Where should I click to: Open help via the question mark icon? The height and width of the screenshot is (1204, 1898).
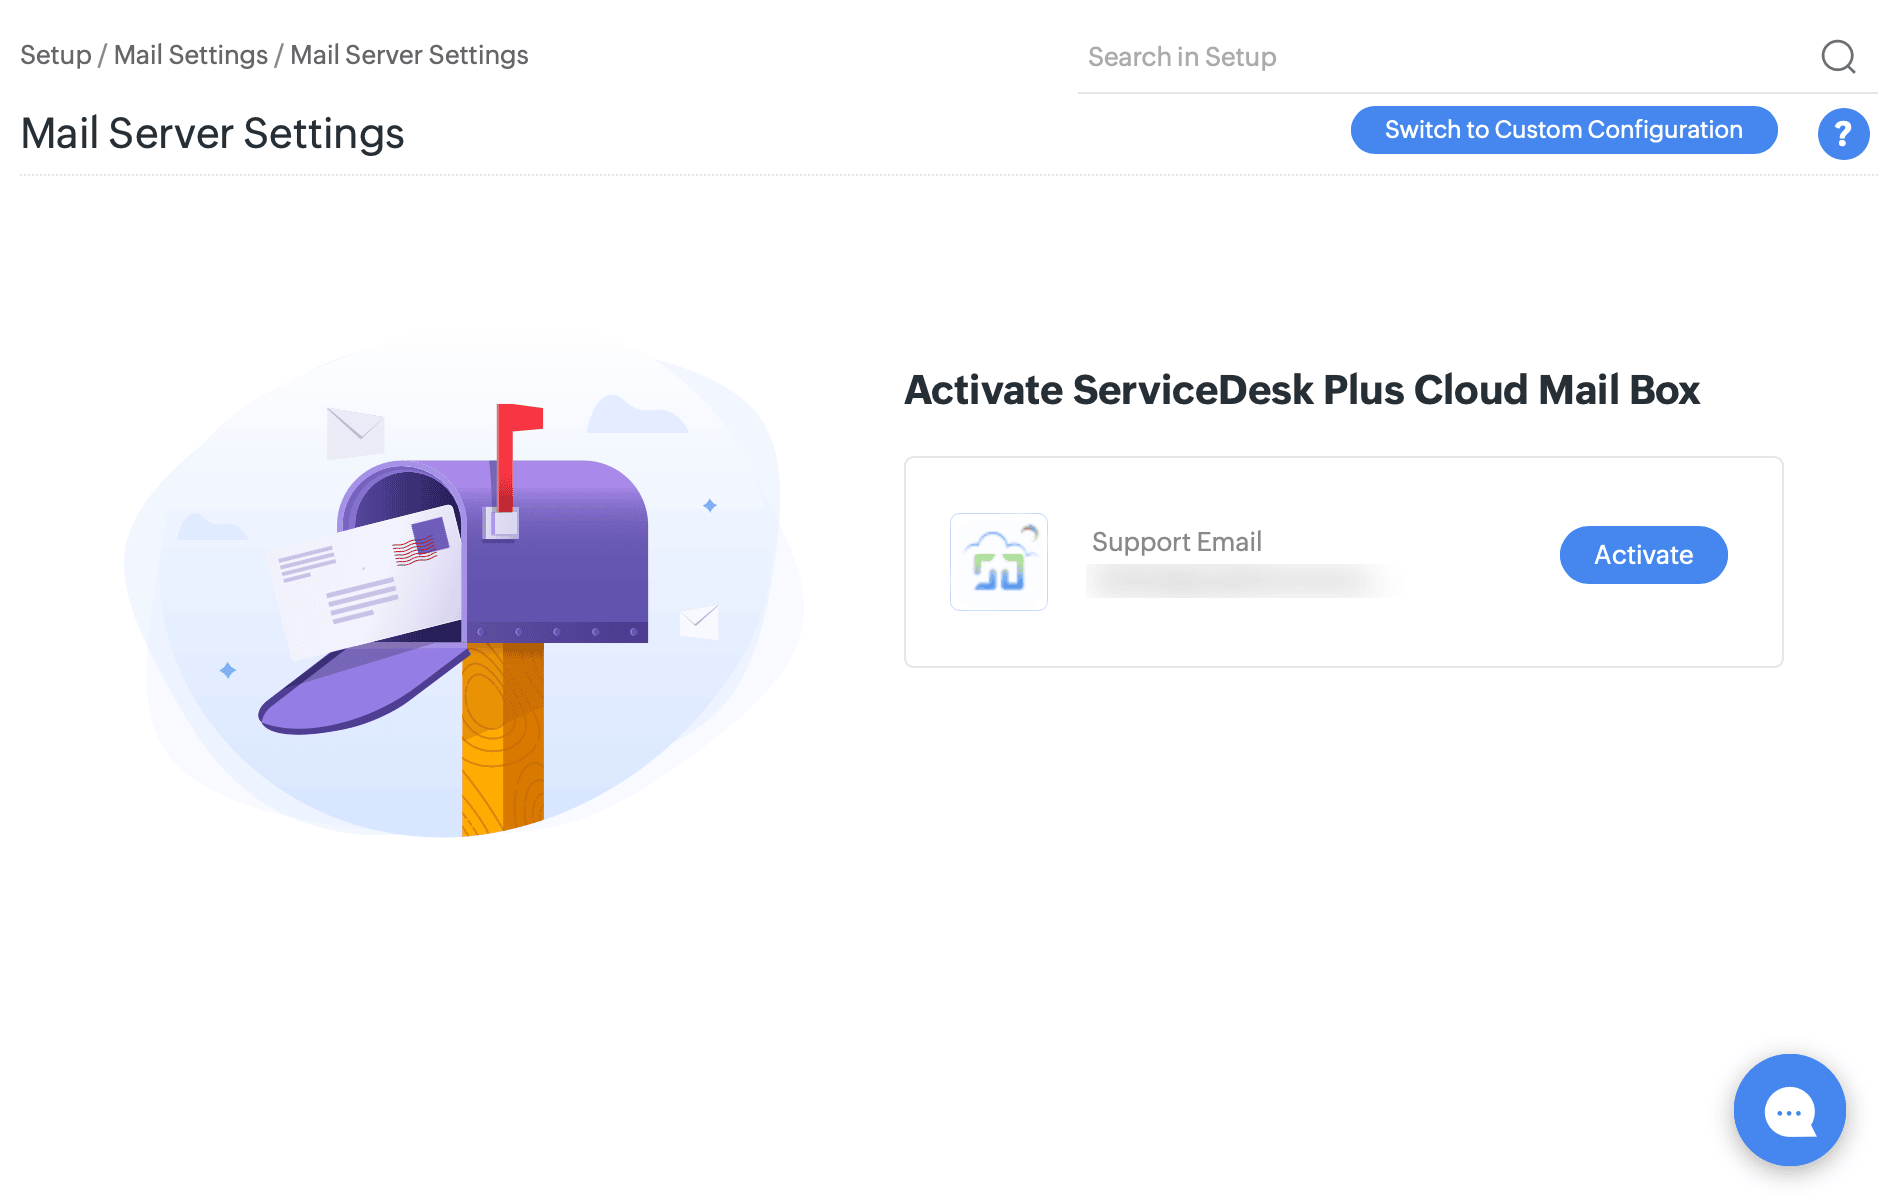click(1843, 134)
